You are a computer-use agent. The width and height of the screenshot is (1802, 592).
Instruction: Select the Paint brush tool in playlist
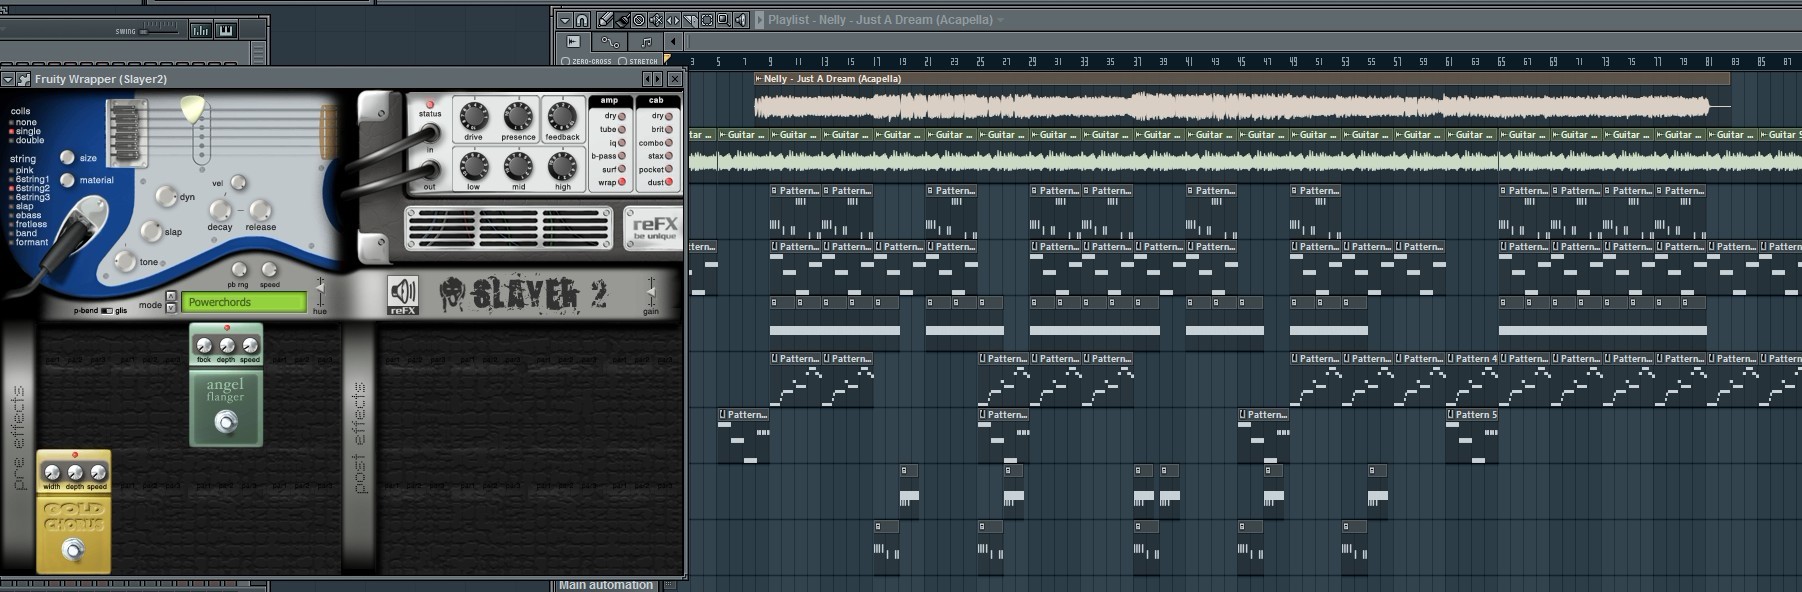(622, 20)
